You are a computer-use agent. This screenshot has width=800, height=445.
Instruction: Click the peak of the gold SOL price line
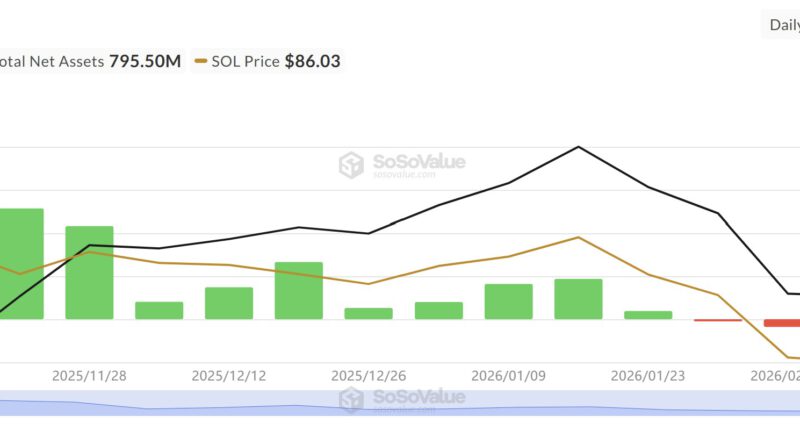[x=579, y=237]
